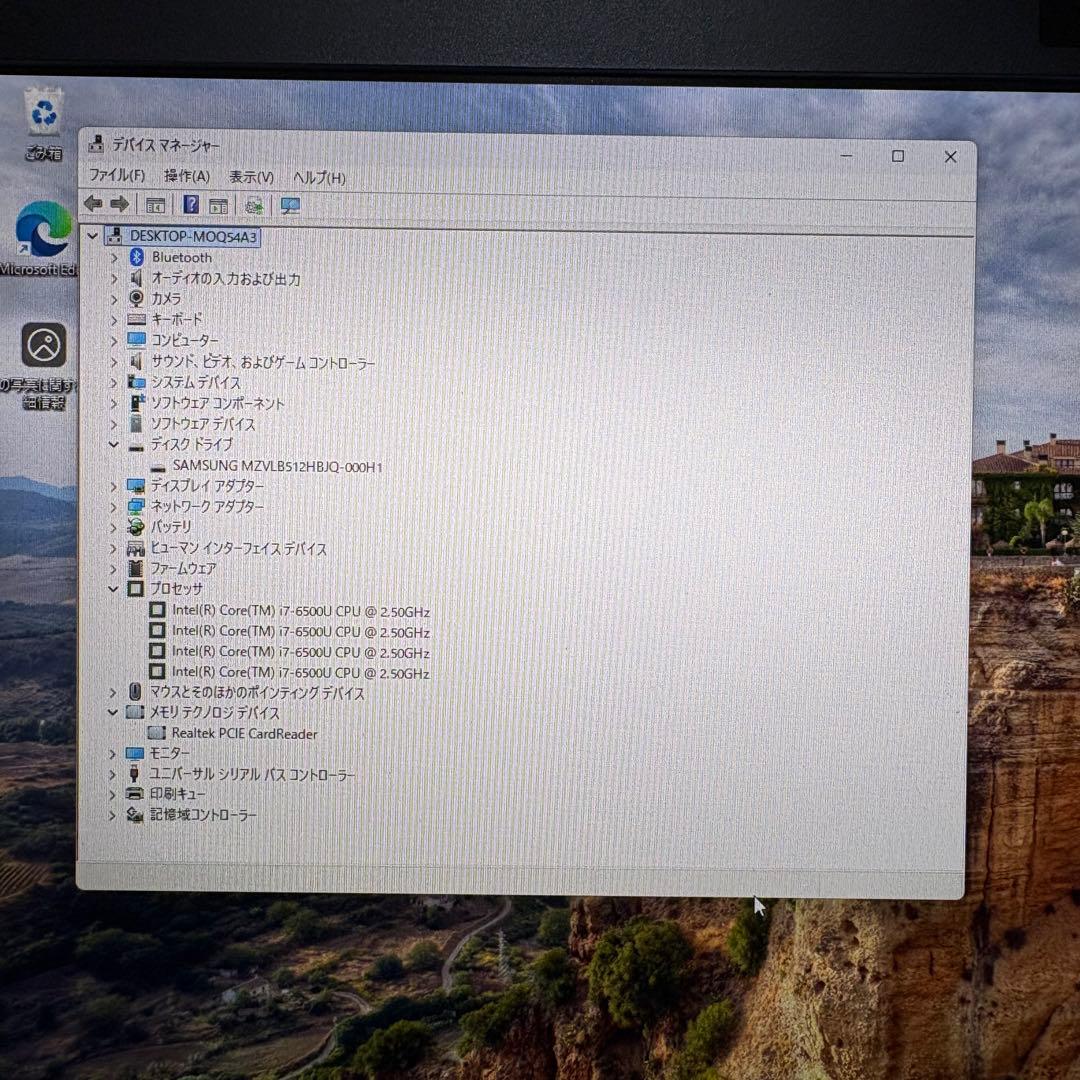1080x1080 pixels.
Task: Select the Realtek PCIE CardReader device
Action: pyautogui.click(x=244, y=734)
